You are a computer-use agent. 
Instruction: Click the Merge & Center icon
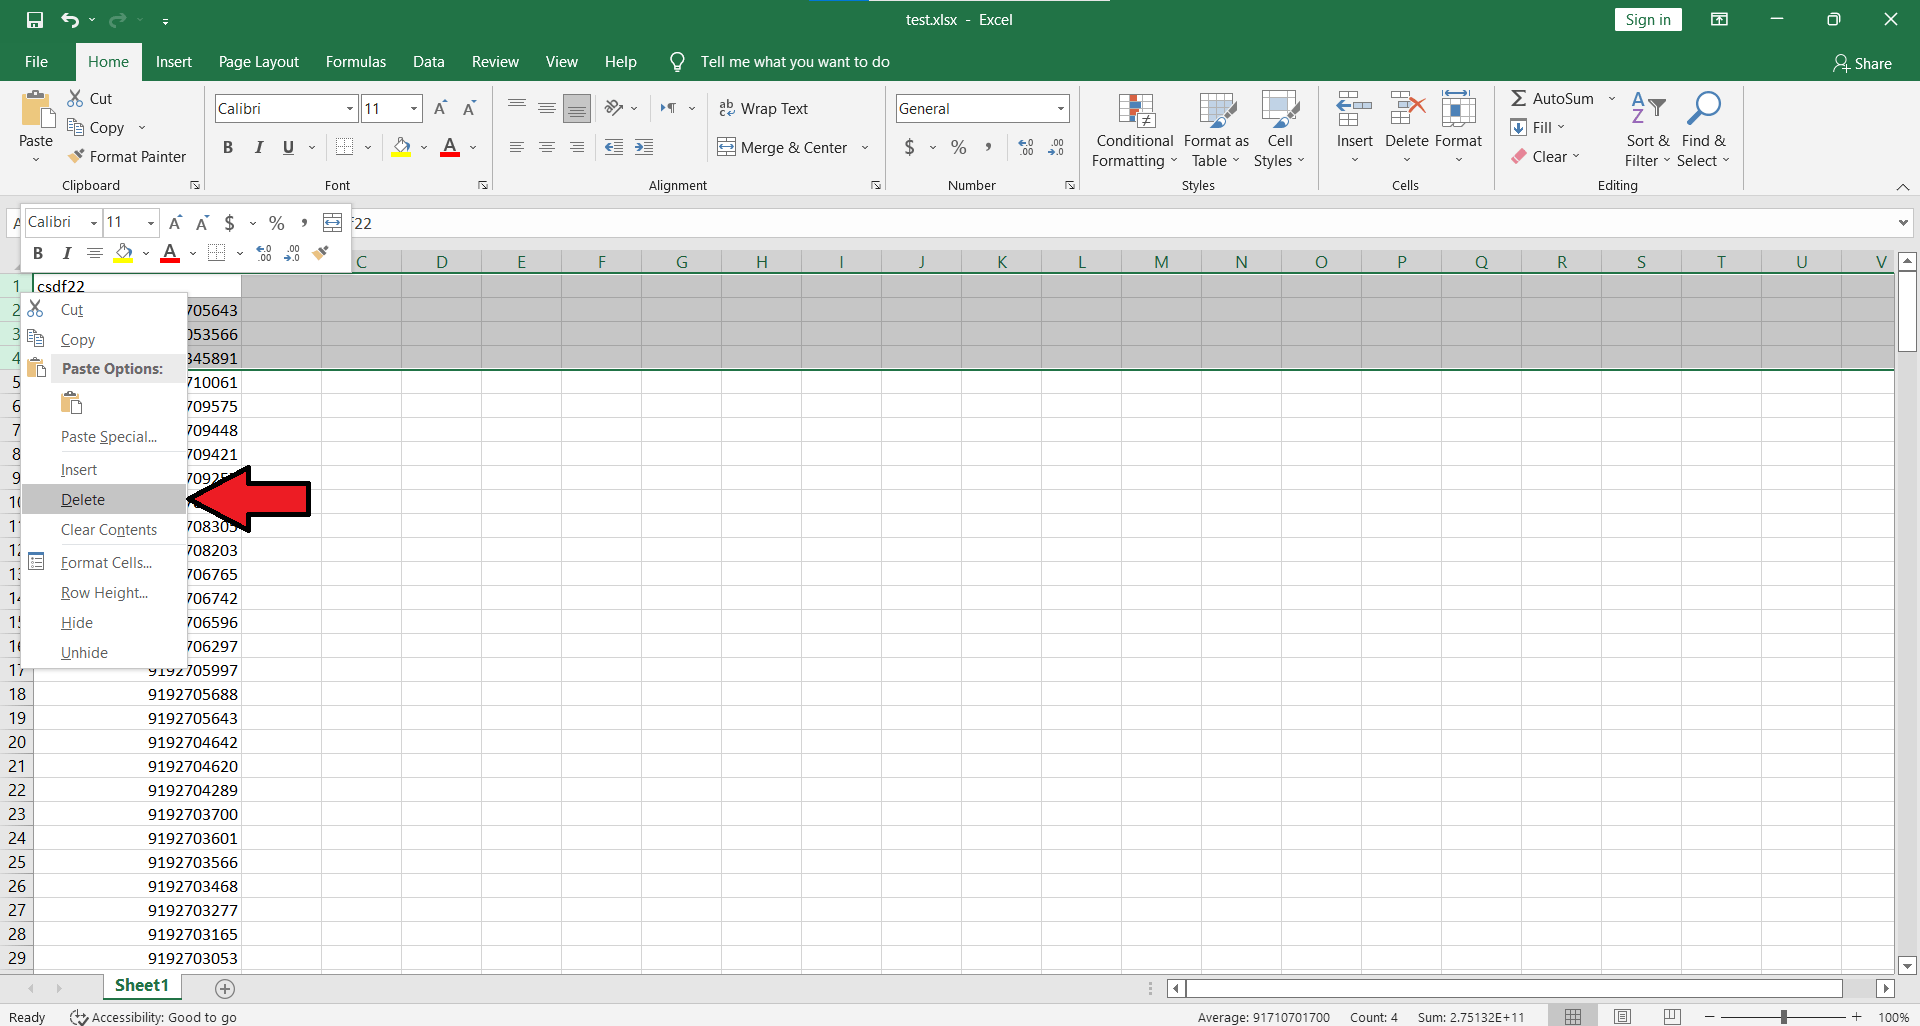(726, 147)
